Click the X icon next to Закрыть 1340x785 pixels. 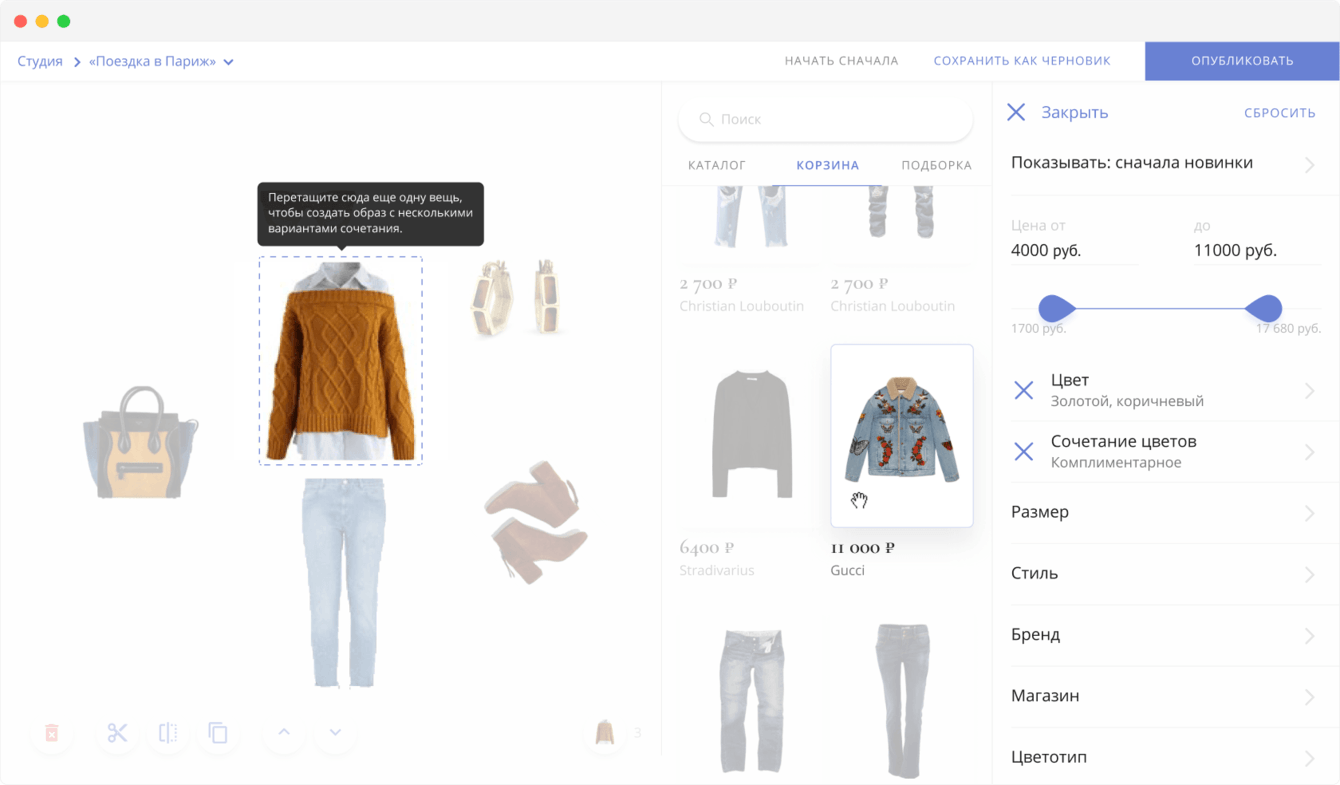(x=1016, y=112)
